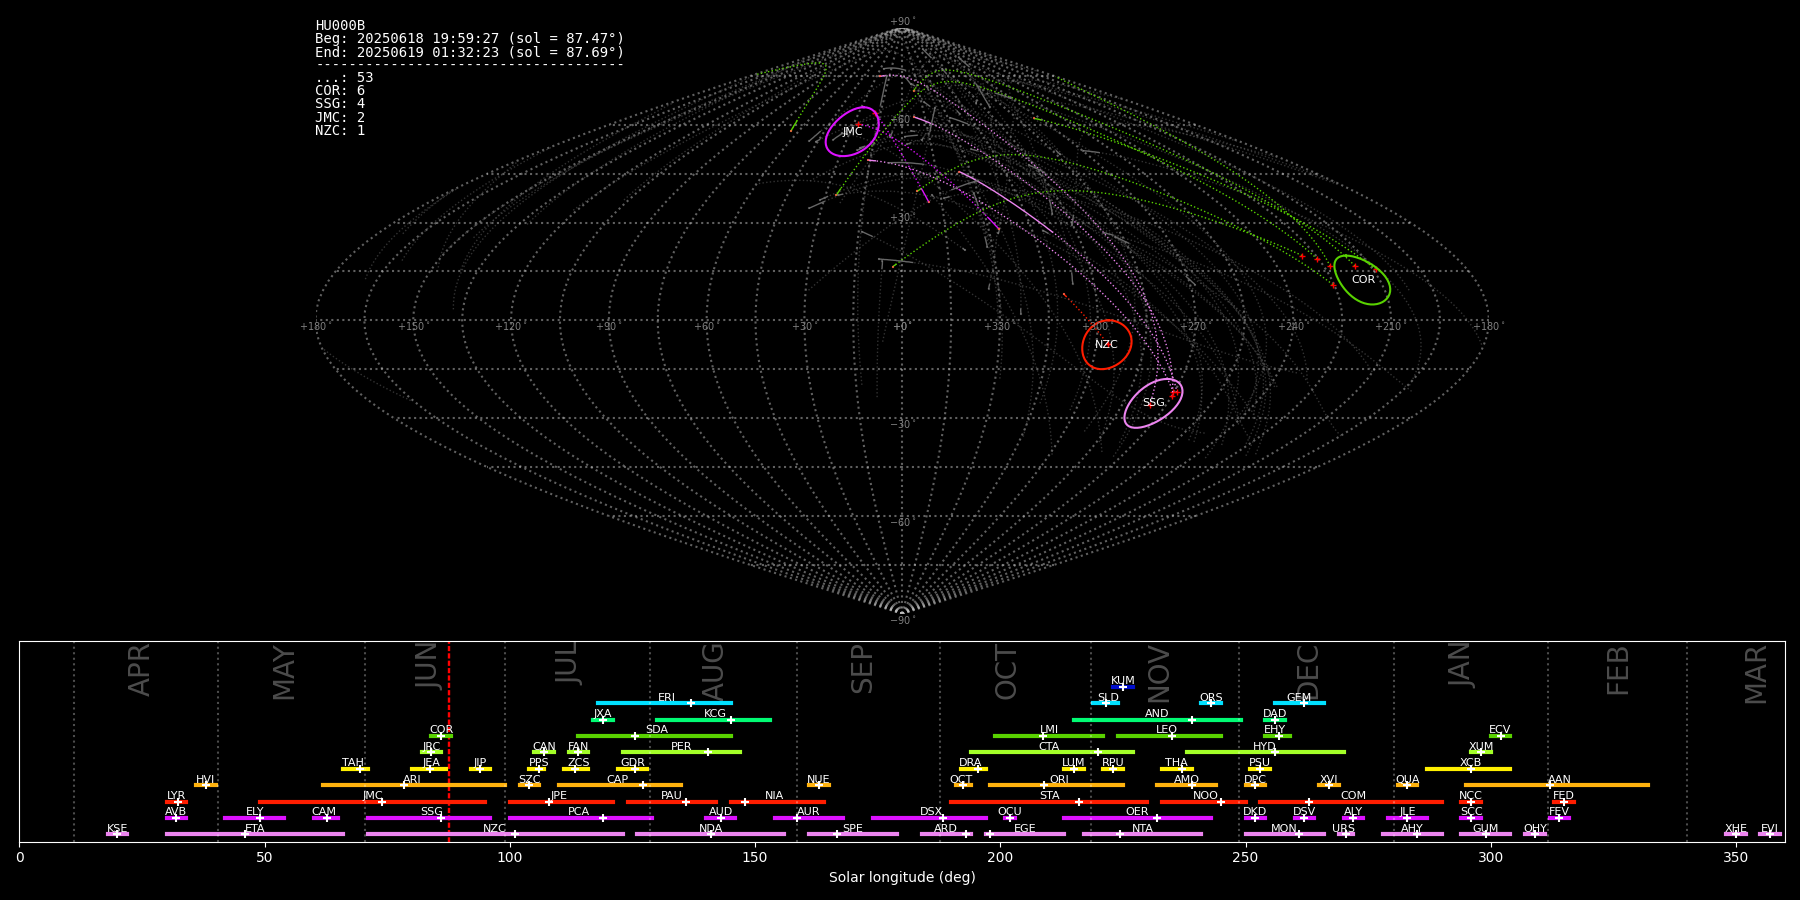Click the CAP shower label in timeline
1800x900 pixels.
point(618,780)
